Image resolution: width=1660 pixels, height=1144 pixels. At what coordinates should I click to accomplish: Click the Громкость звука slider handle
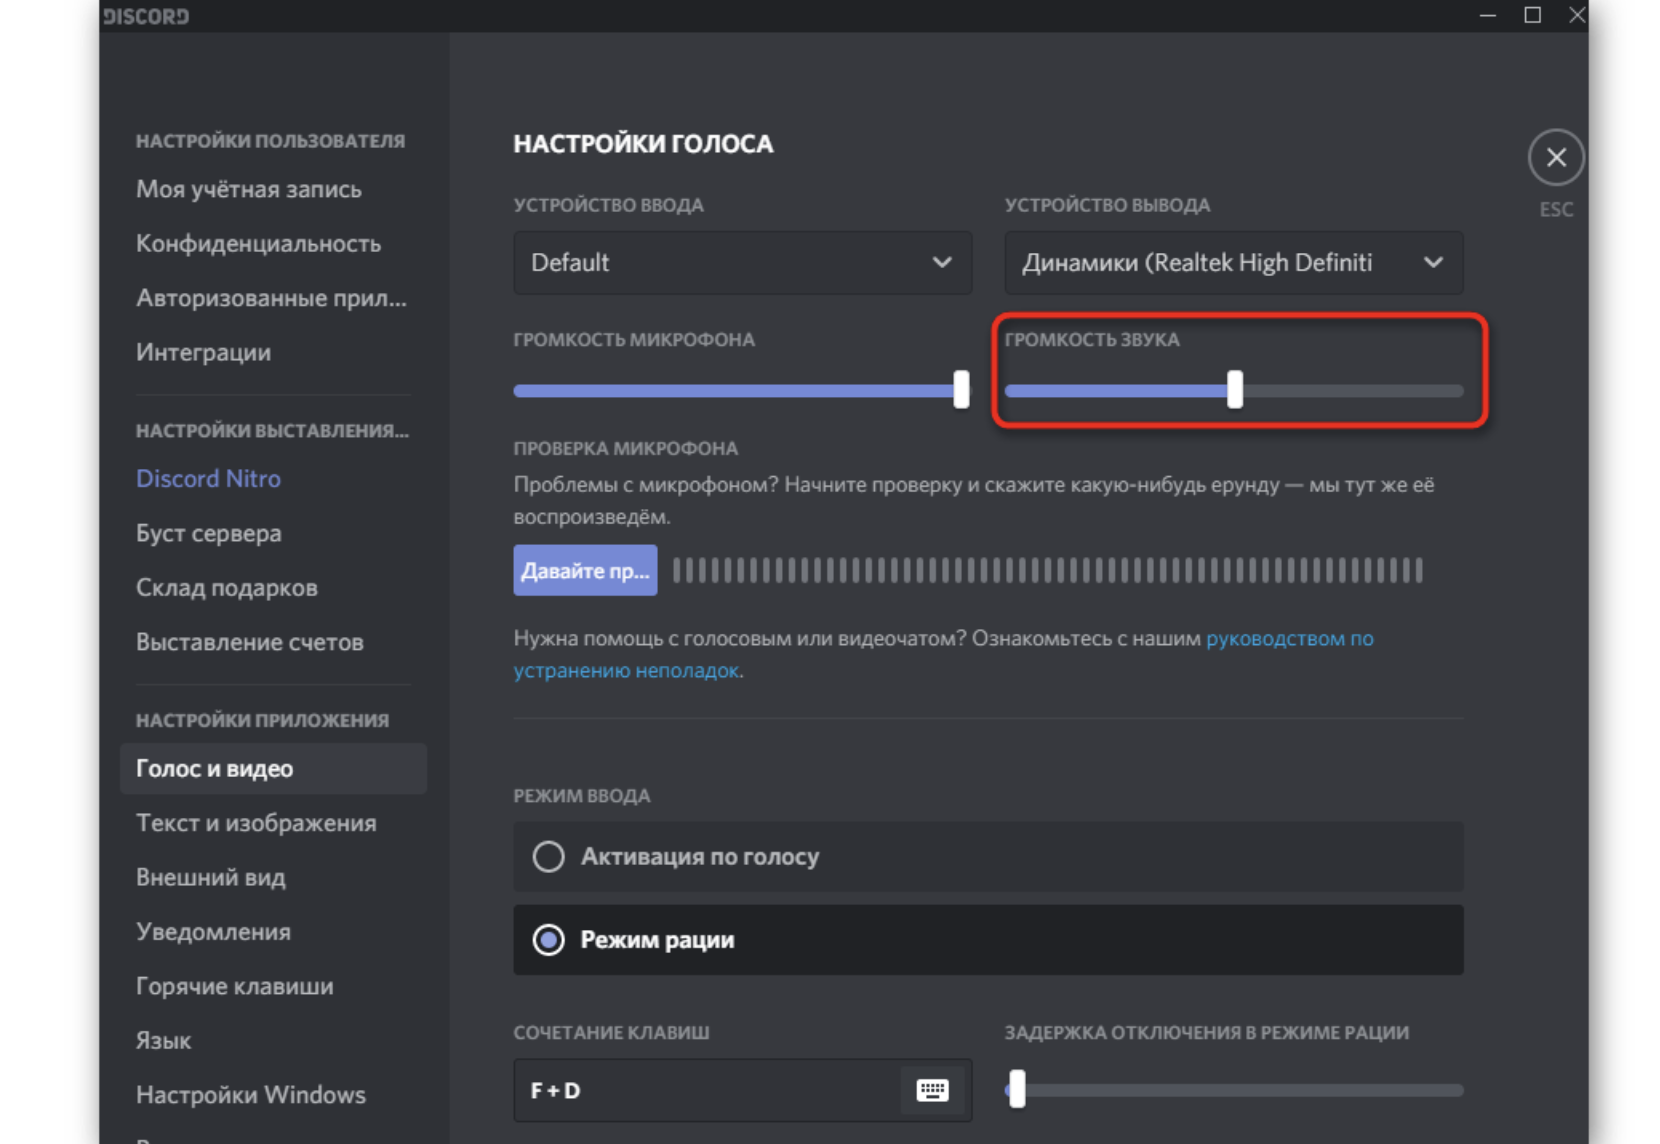[1235, 390]
